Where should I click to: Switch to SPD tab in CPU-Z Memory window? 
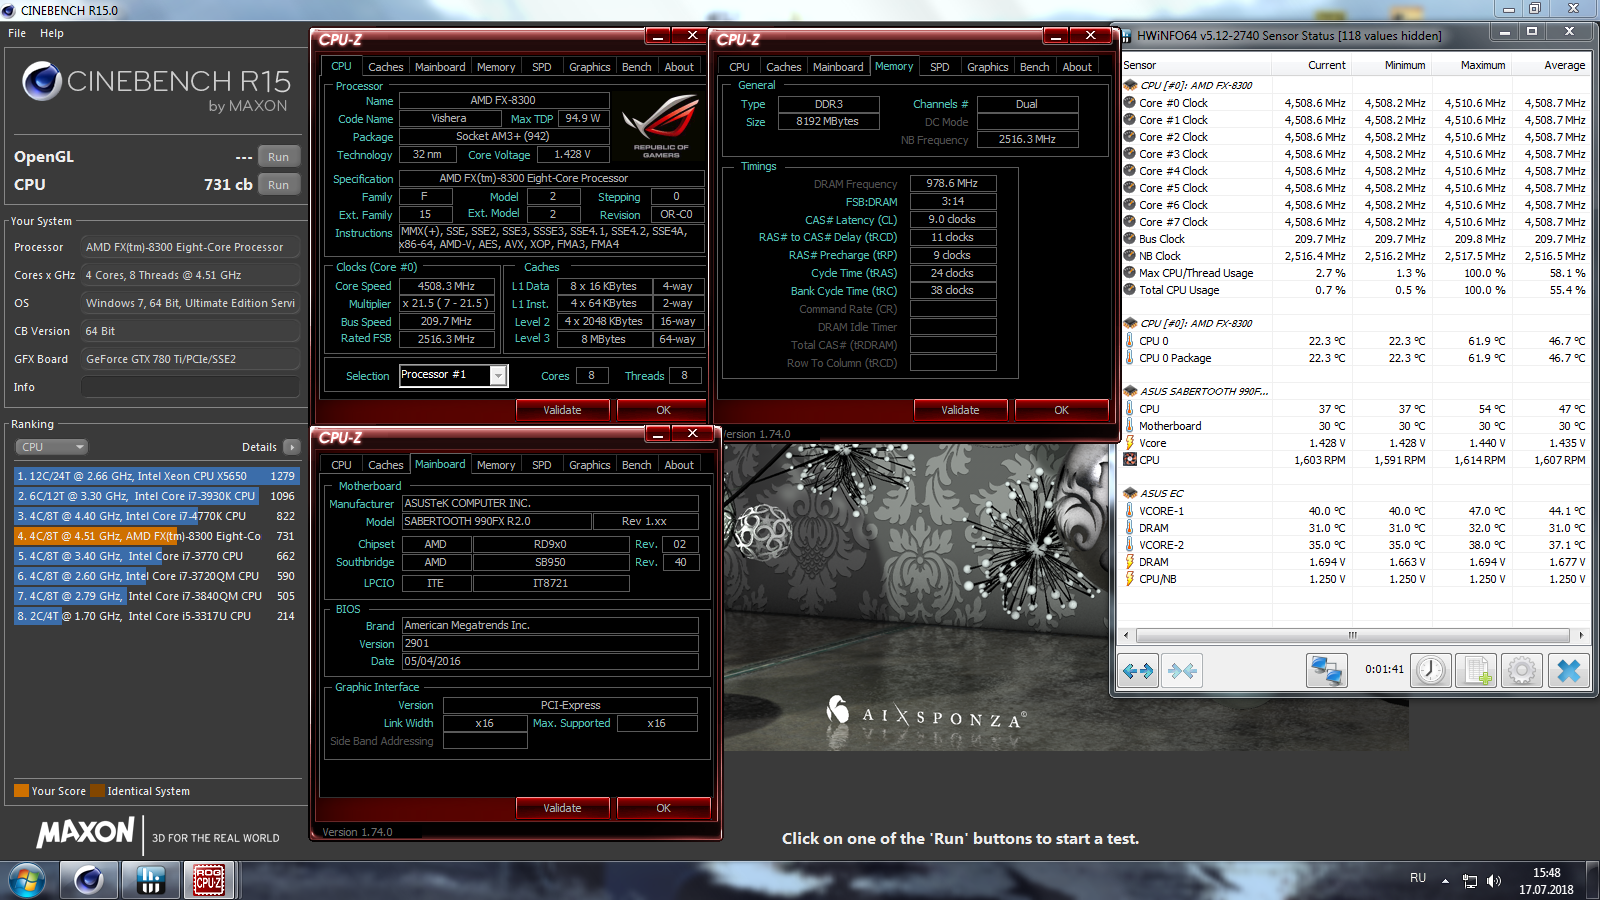[x=940, y=67]
